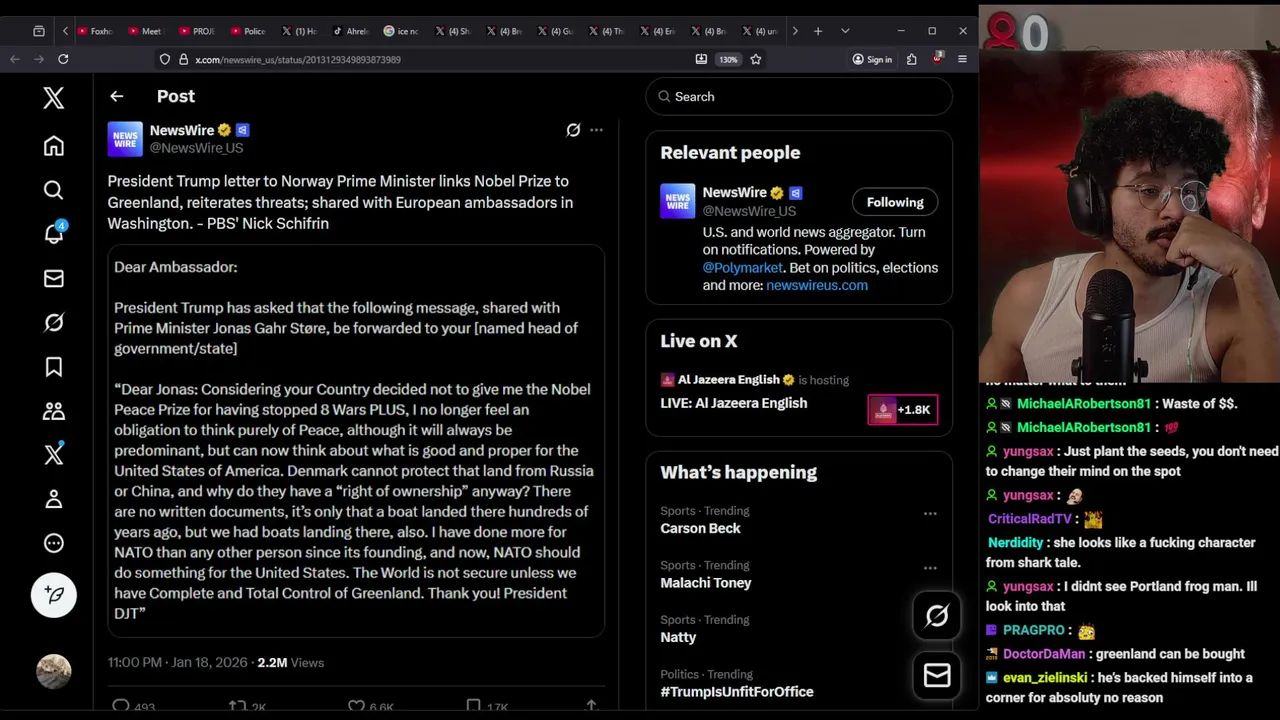Open more options for Carson Beck trend
The width and height of the screenshot is (1280, 720).
coord(930,514)
